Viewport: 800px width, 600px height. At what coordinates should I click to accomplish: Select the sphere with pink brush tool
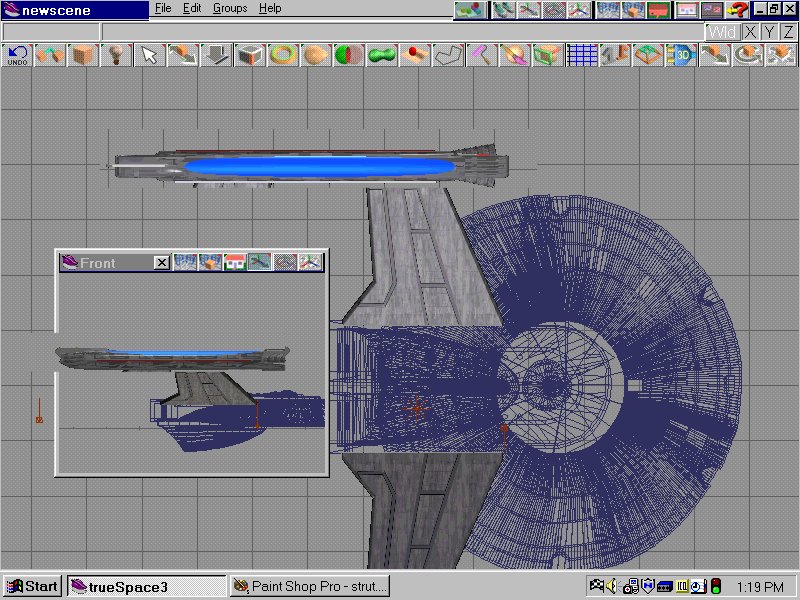(x=515, y=55)
